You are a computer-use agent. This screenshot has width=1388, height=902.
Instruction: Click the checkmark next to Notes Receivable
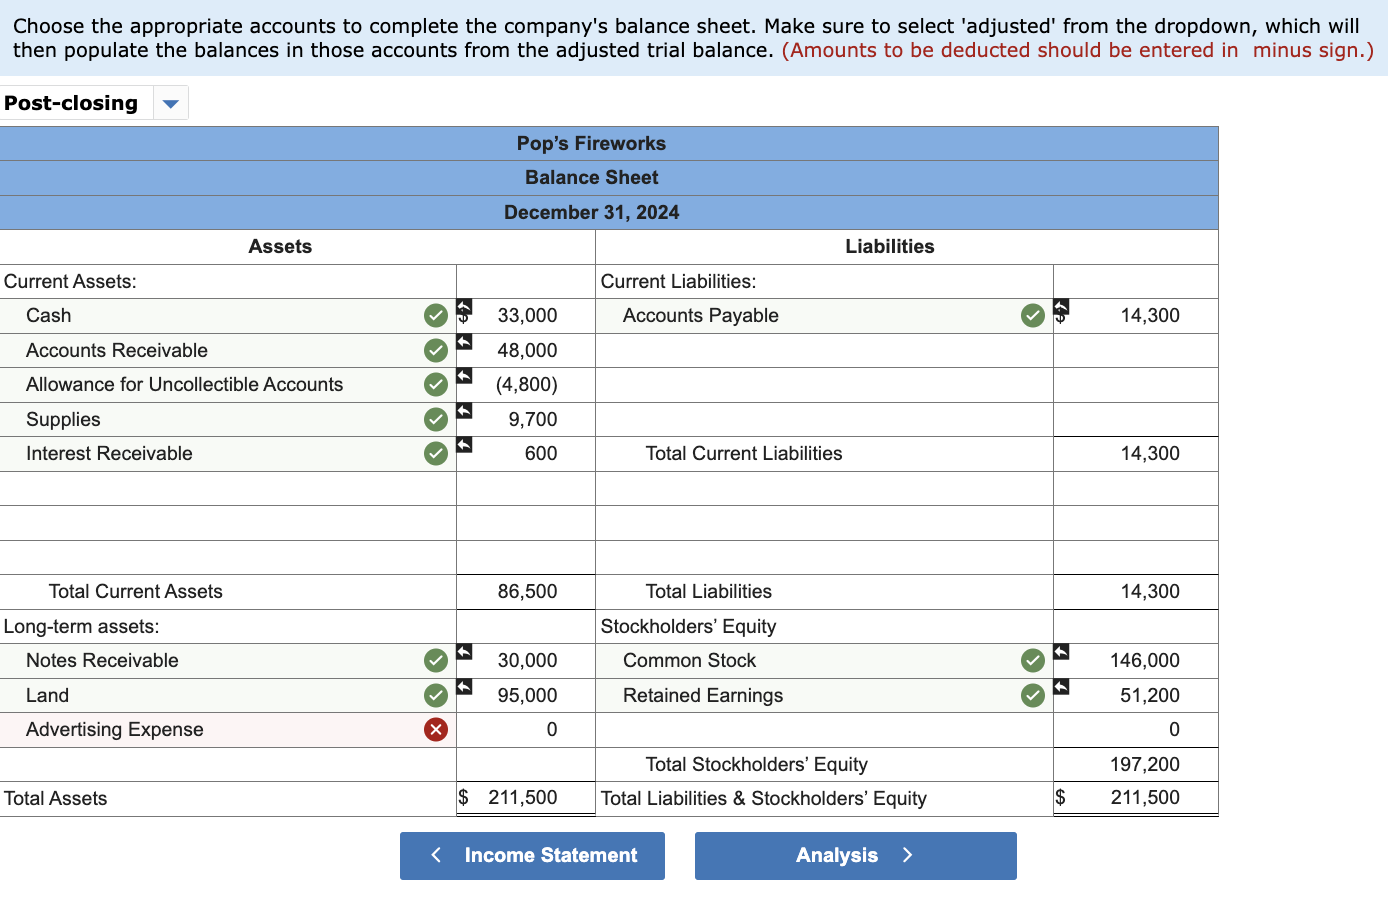(x=435, y=660)
